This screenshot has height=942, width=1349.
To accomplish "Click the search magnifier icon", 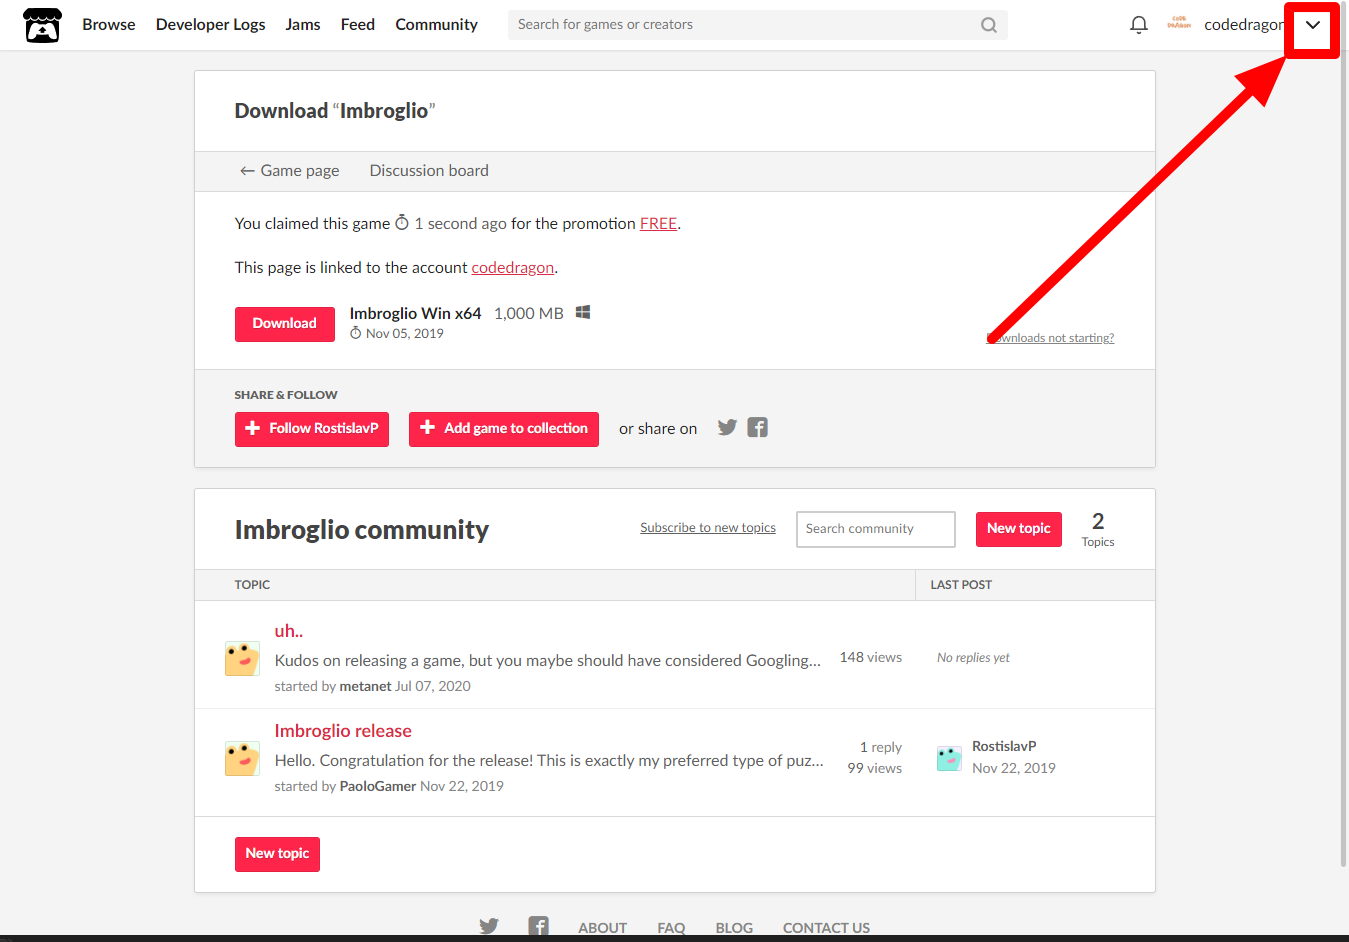I will coord(988,25).
